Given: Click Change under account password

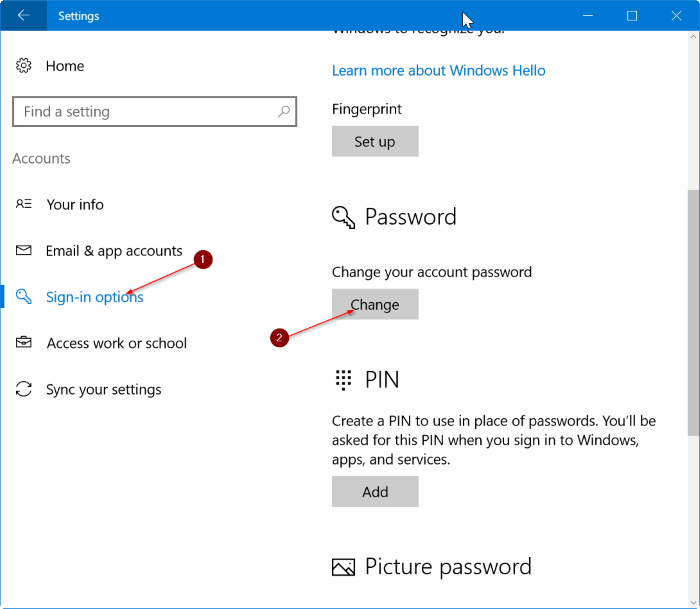Looking at the screenshot, I should click(375, 304).
